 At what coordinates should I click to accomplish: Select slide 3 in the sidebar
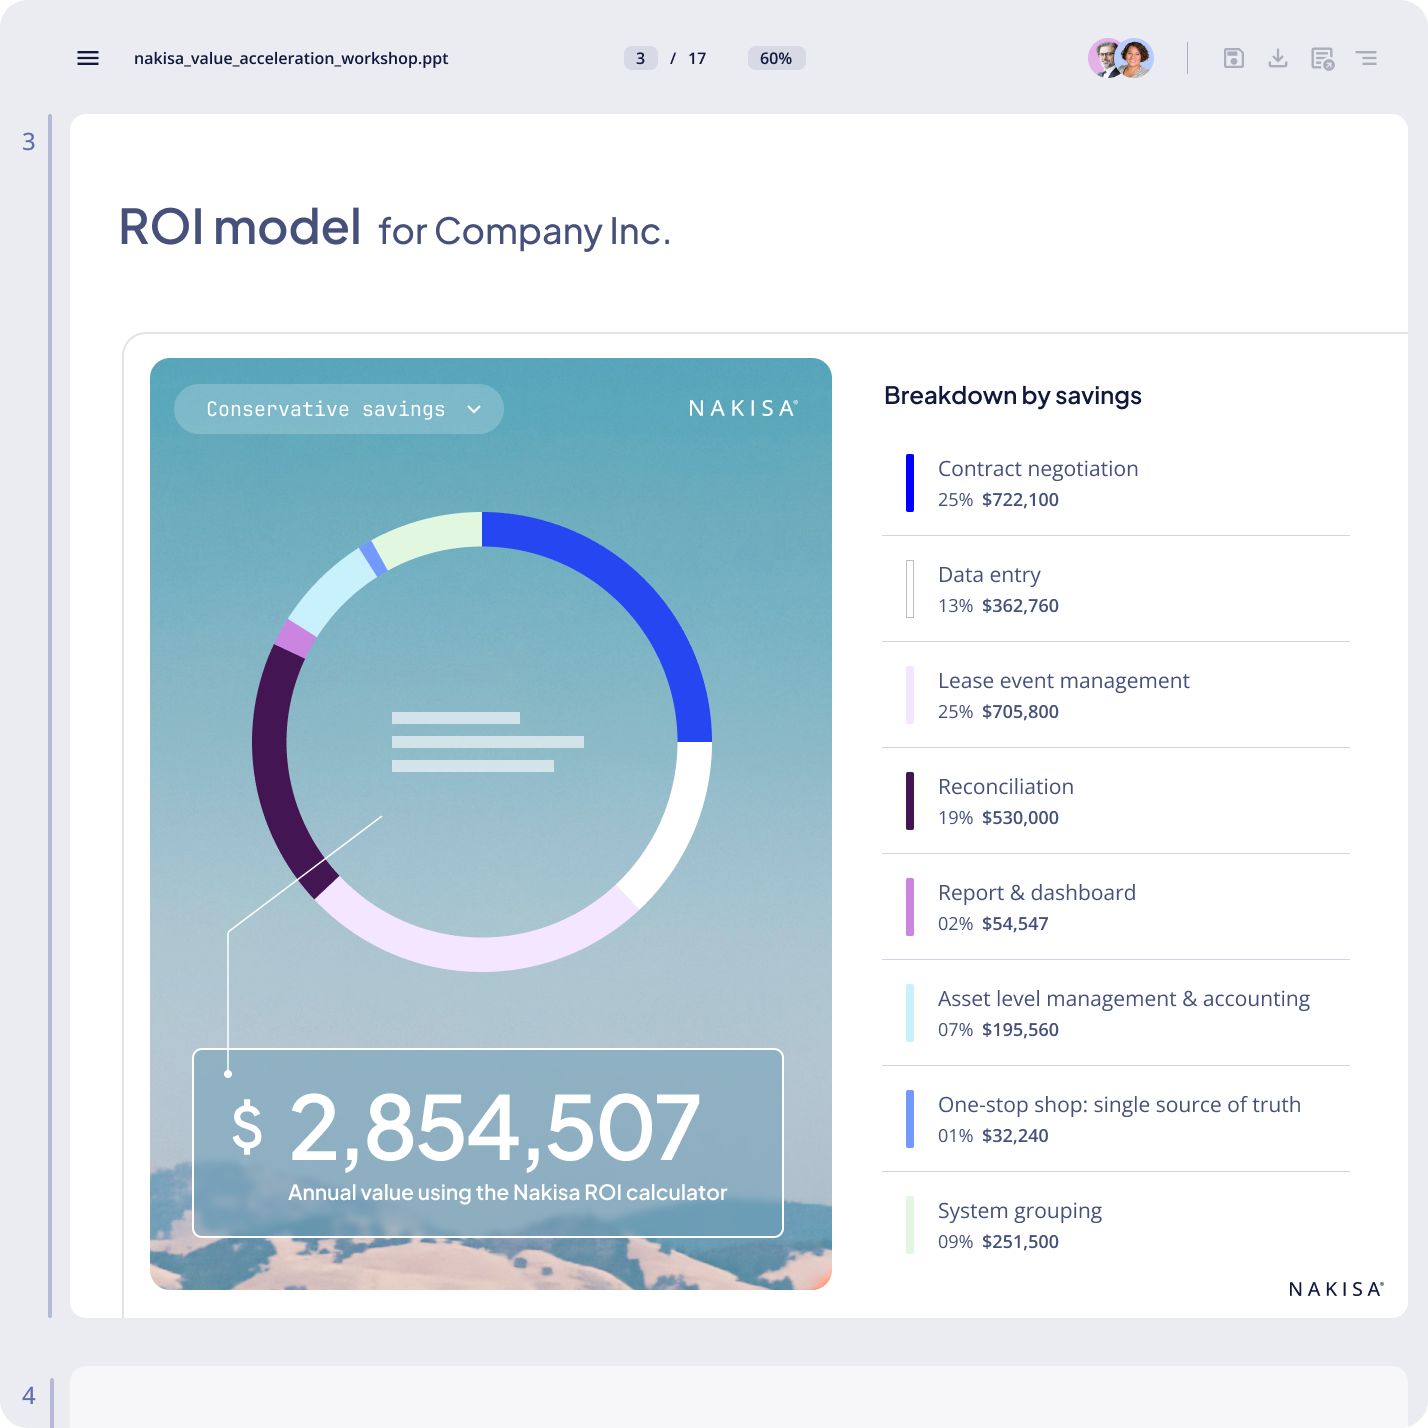pyautogui.click(x=29, y=141)
